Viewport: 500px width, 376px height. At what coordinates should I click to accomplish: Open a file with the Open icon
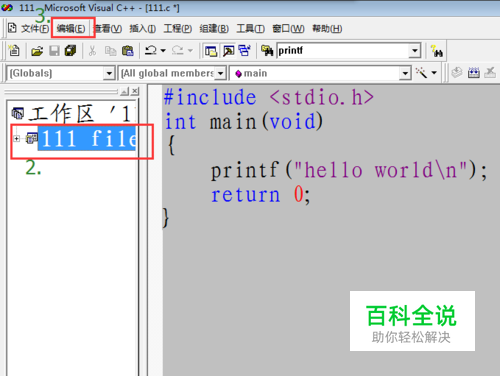click(x=37, y=51)
